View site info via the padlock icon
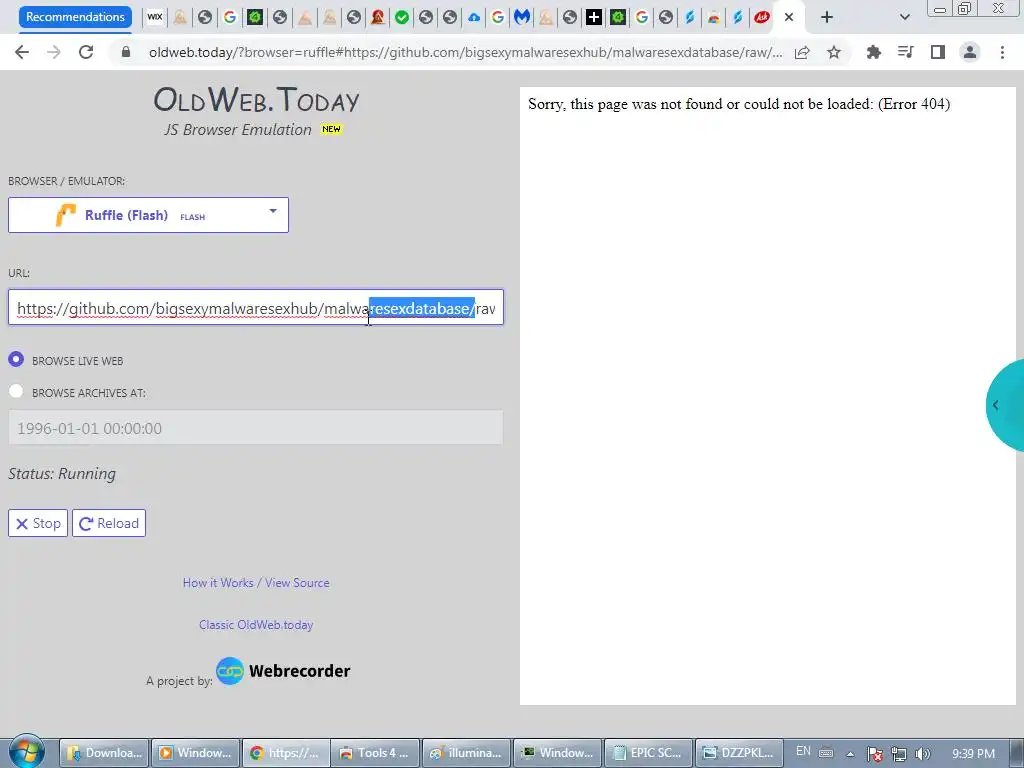1024x768 pixels. pyautogui.click(x=126, y=52)
